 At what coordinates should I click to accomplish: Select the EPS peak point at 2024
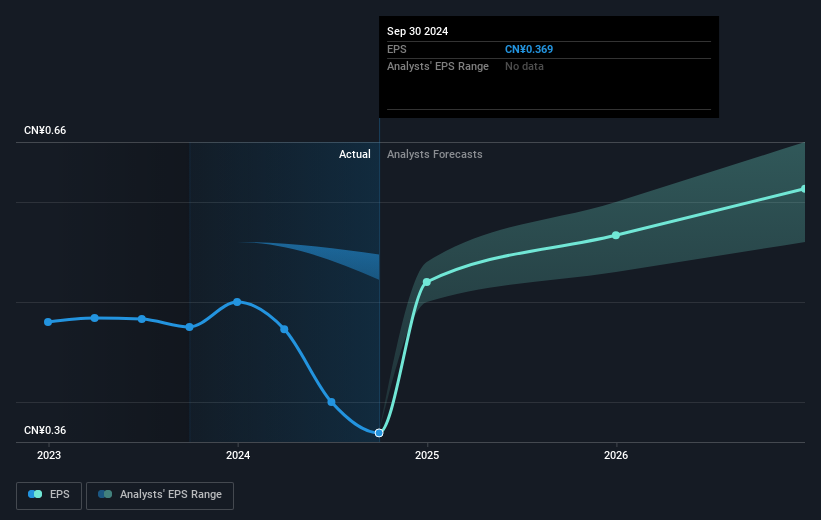[x=237, y=302]
